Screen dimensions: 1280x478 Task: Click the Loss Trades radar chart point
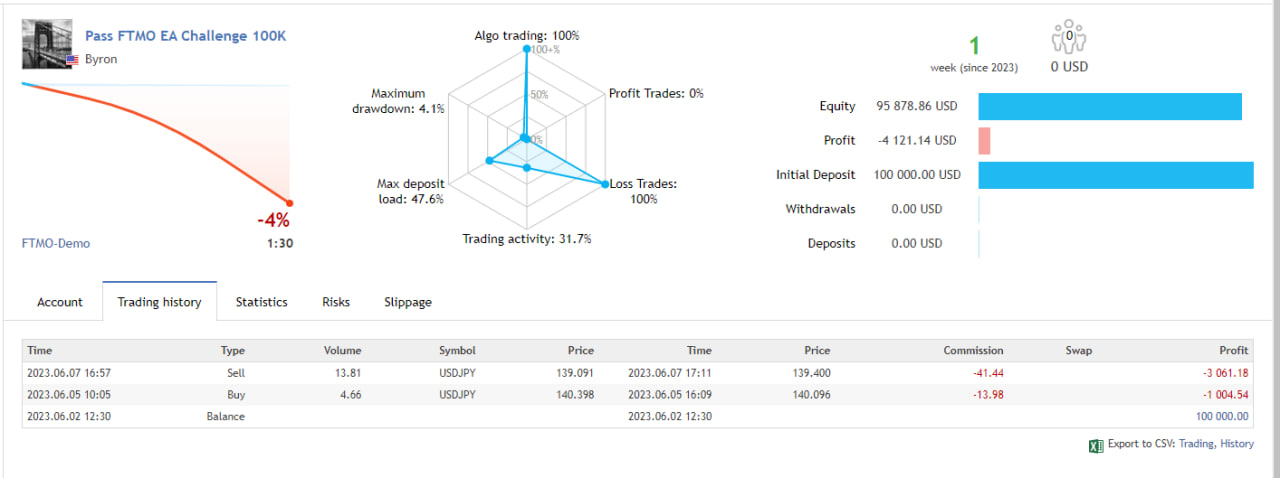coord(604,184)
